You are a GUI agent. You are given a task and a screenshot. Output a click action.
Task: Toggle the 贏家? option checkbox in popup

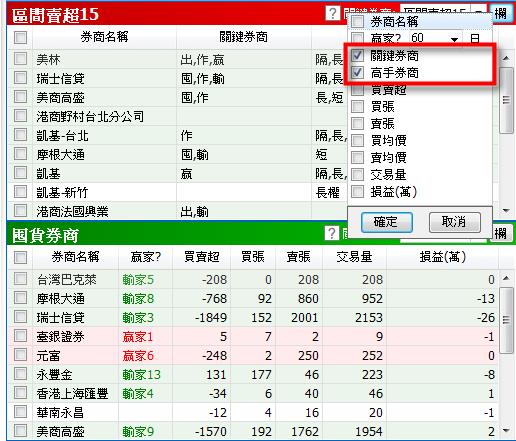point(358,38)
